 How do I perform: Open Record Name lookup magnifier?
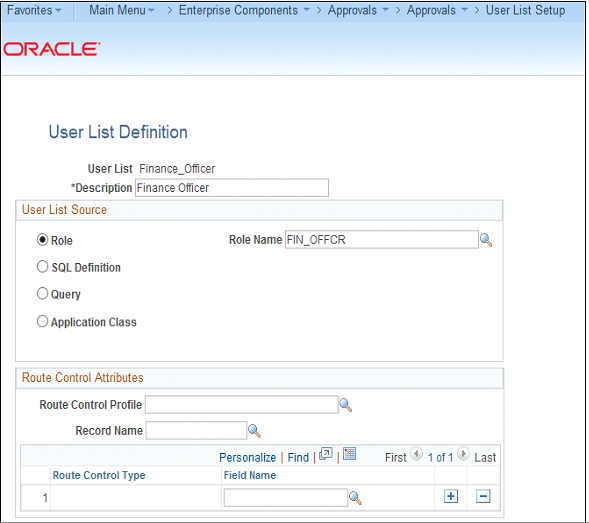(254, 431)
